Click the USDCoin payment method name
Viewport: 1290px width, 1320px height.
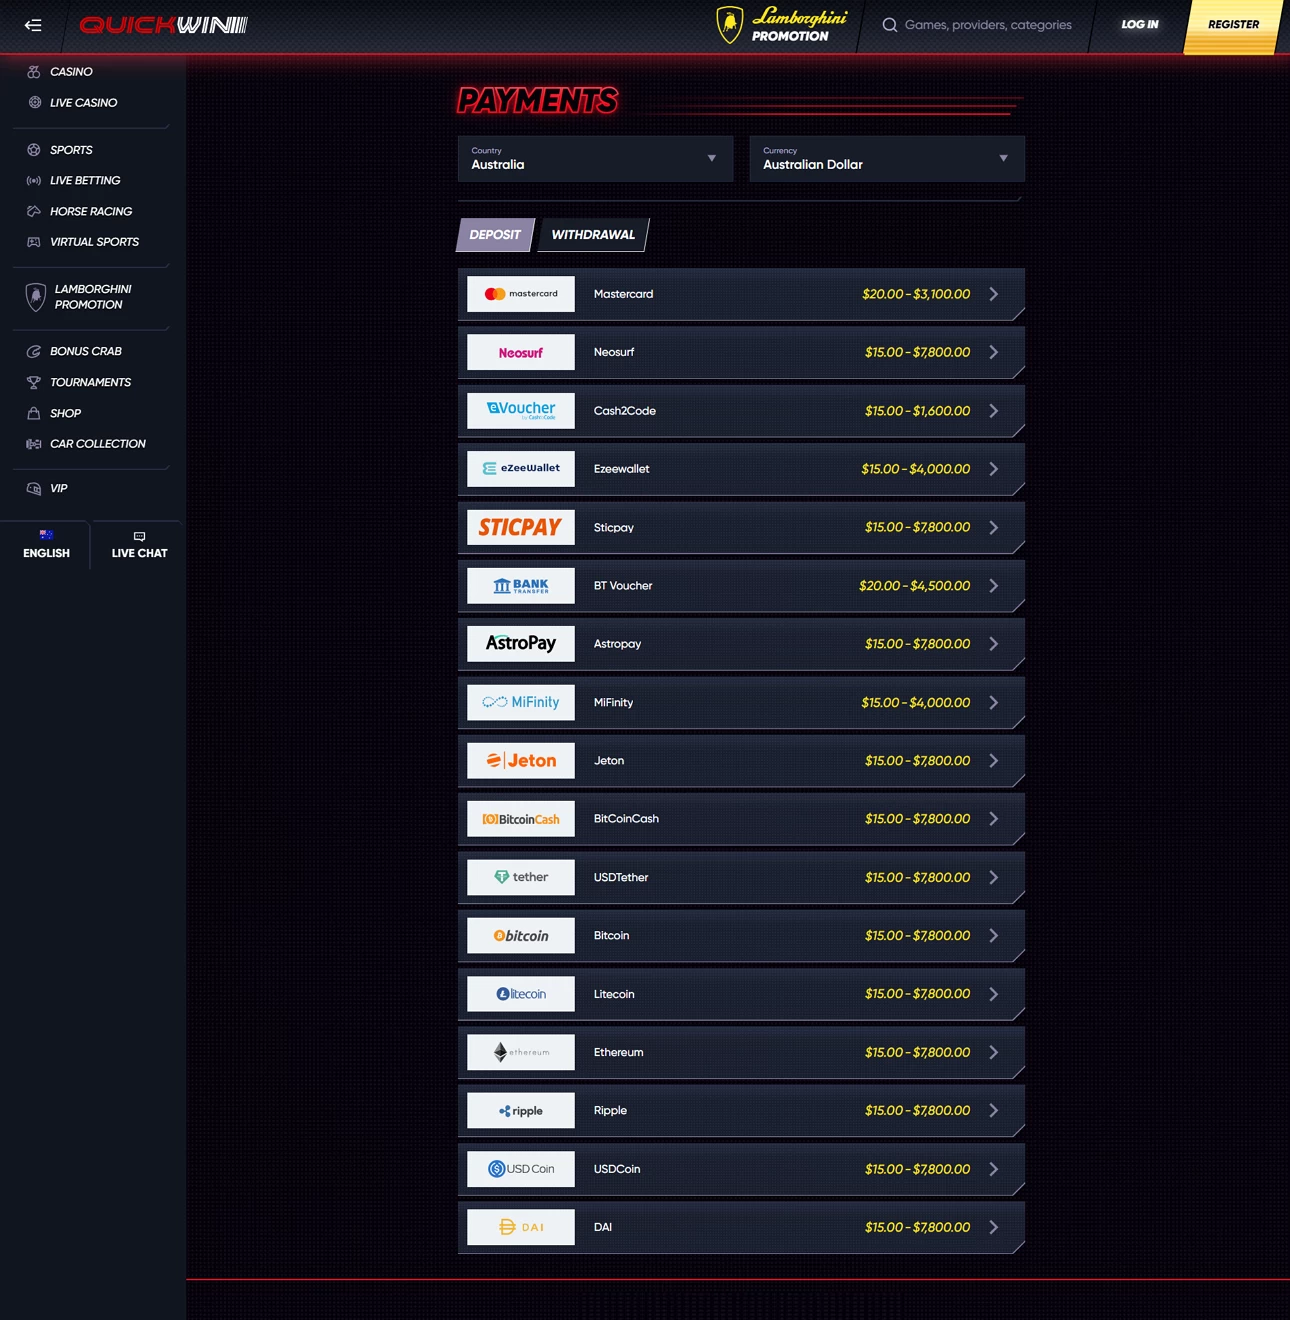point(617,1169)
